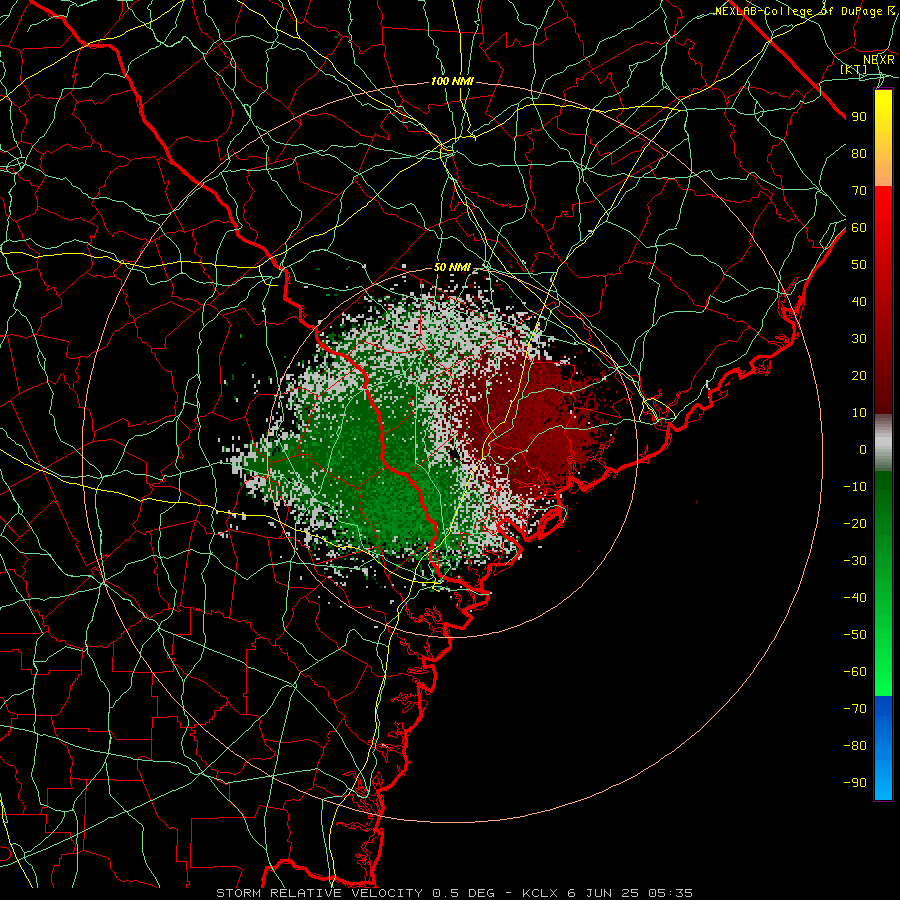Select the 50 value on the velocity scale
900x900 pixels.
pyautogui.click(x=859, y=265)
